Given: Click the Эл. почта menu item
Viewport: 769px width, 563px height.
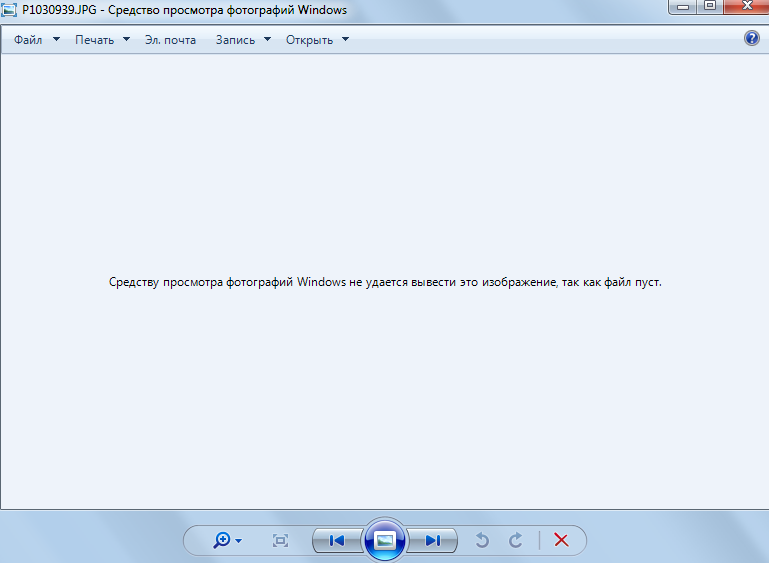Looking at the screenshot, I should pos(170,40).
